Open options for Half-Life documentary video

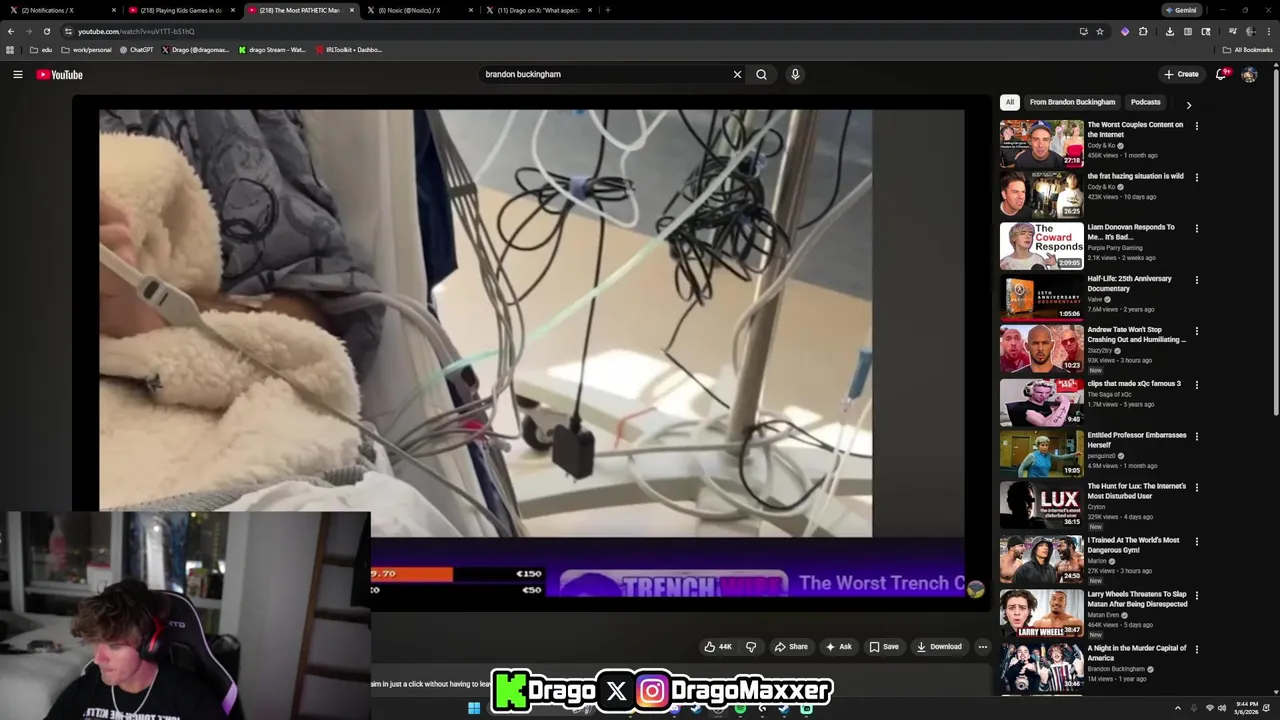pyautogui.click(x=1196, y=280)
